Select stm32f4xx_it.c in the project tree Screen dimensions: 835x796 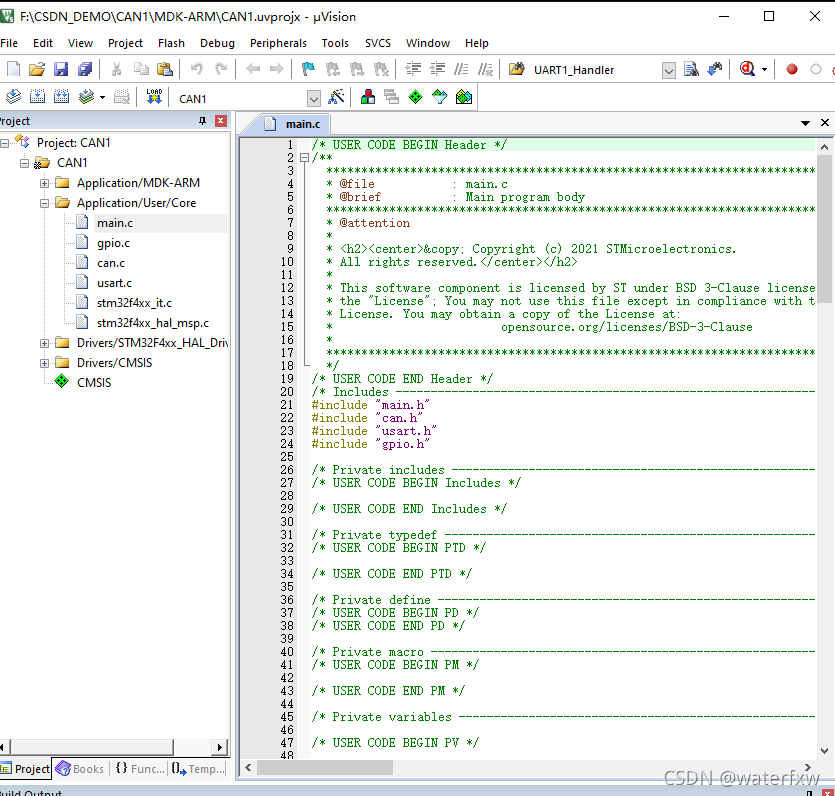[134, 303]
